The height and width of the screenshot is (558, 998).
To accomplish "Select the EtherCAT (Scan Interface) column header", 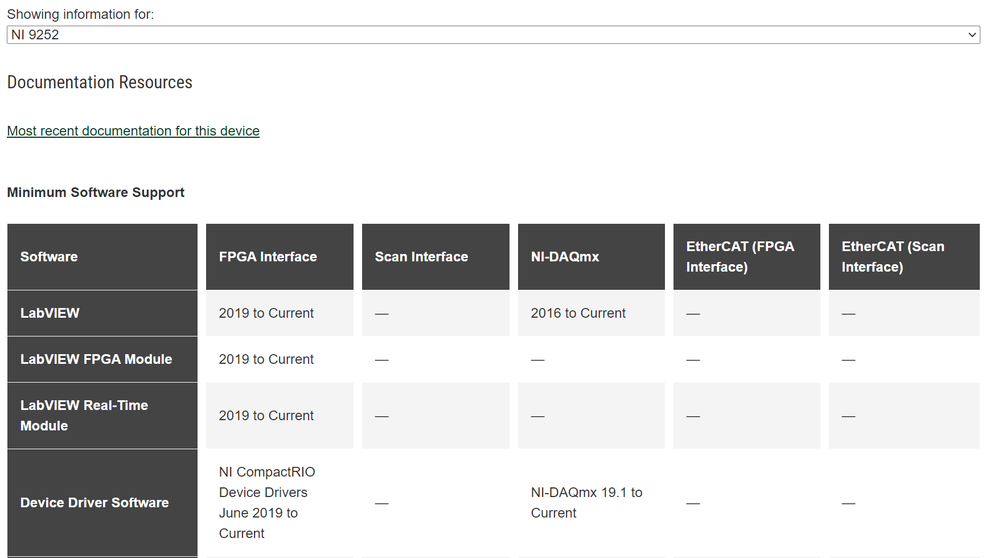I will click(x=904, y=257).
